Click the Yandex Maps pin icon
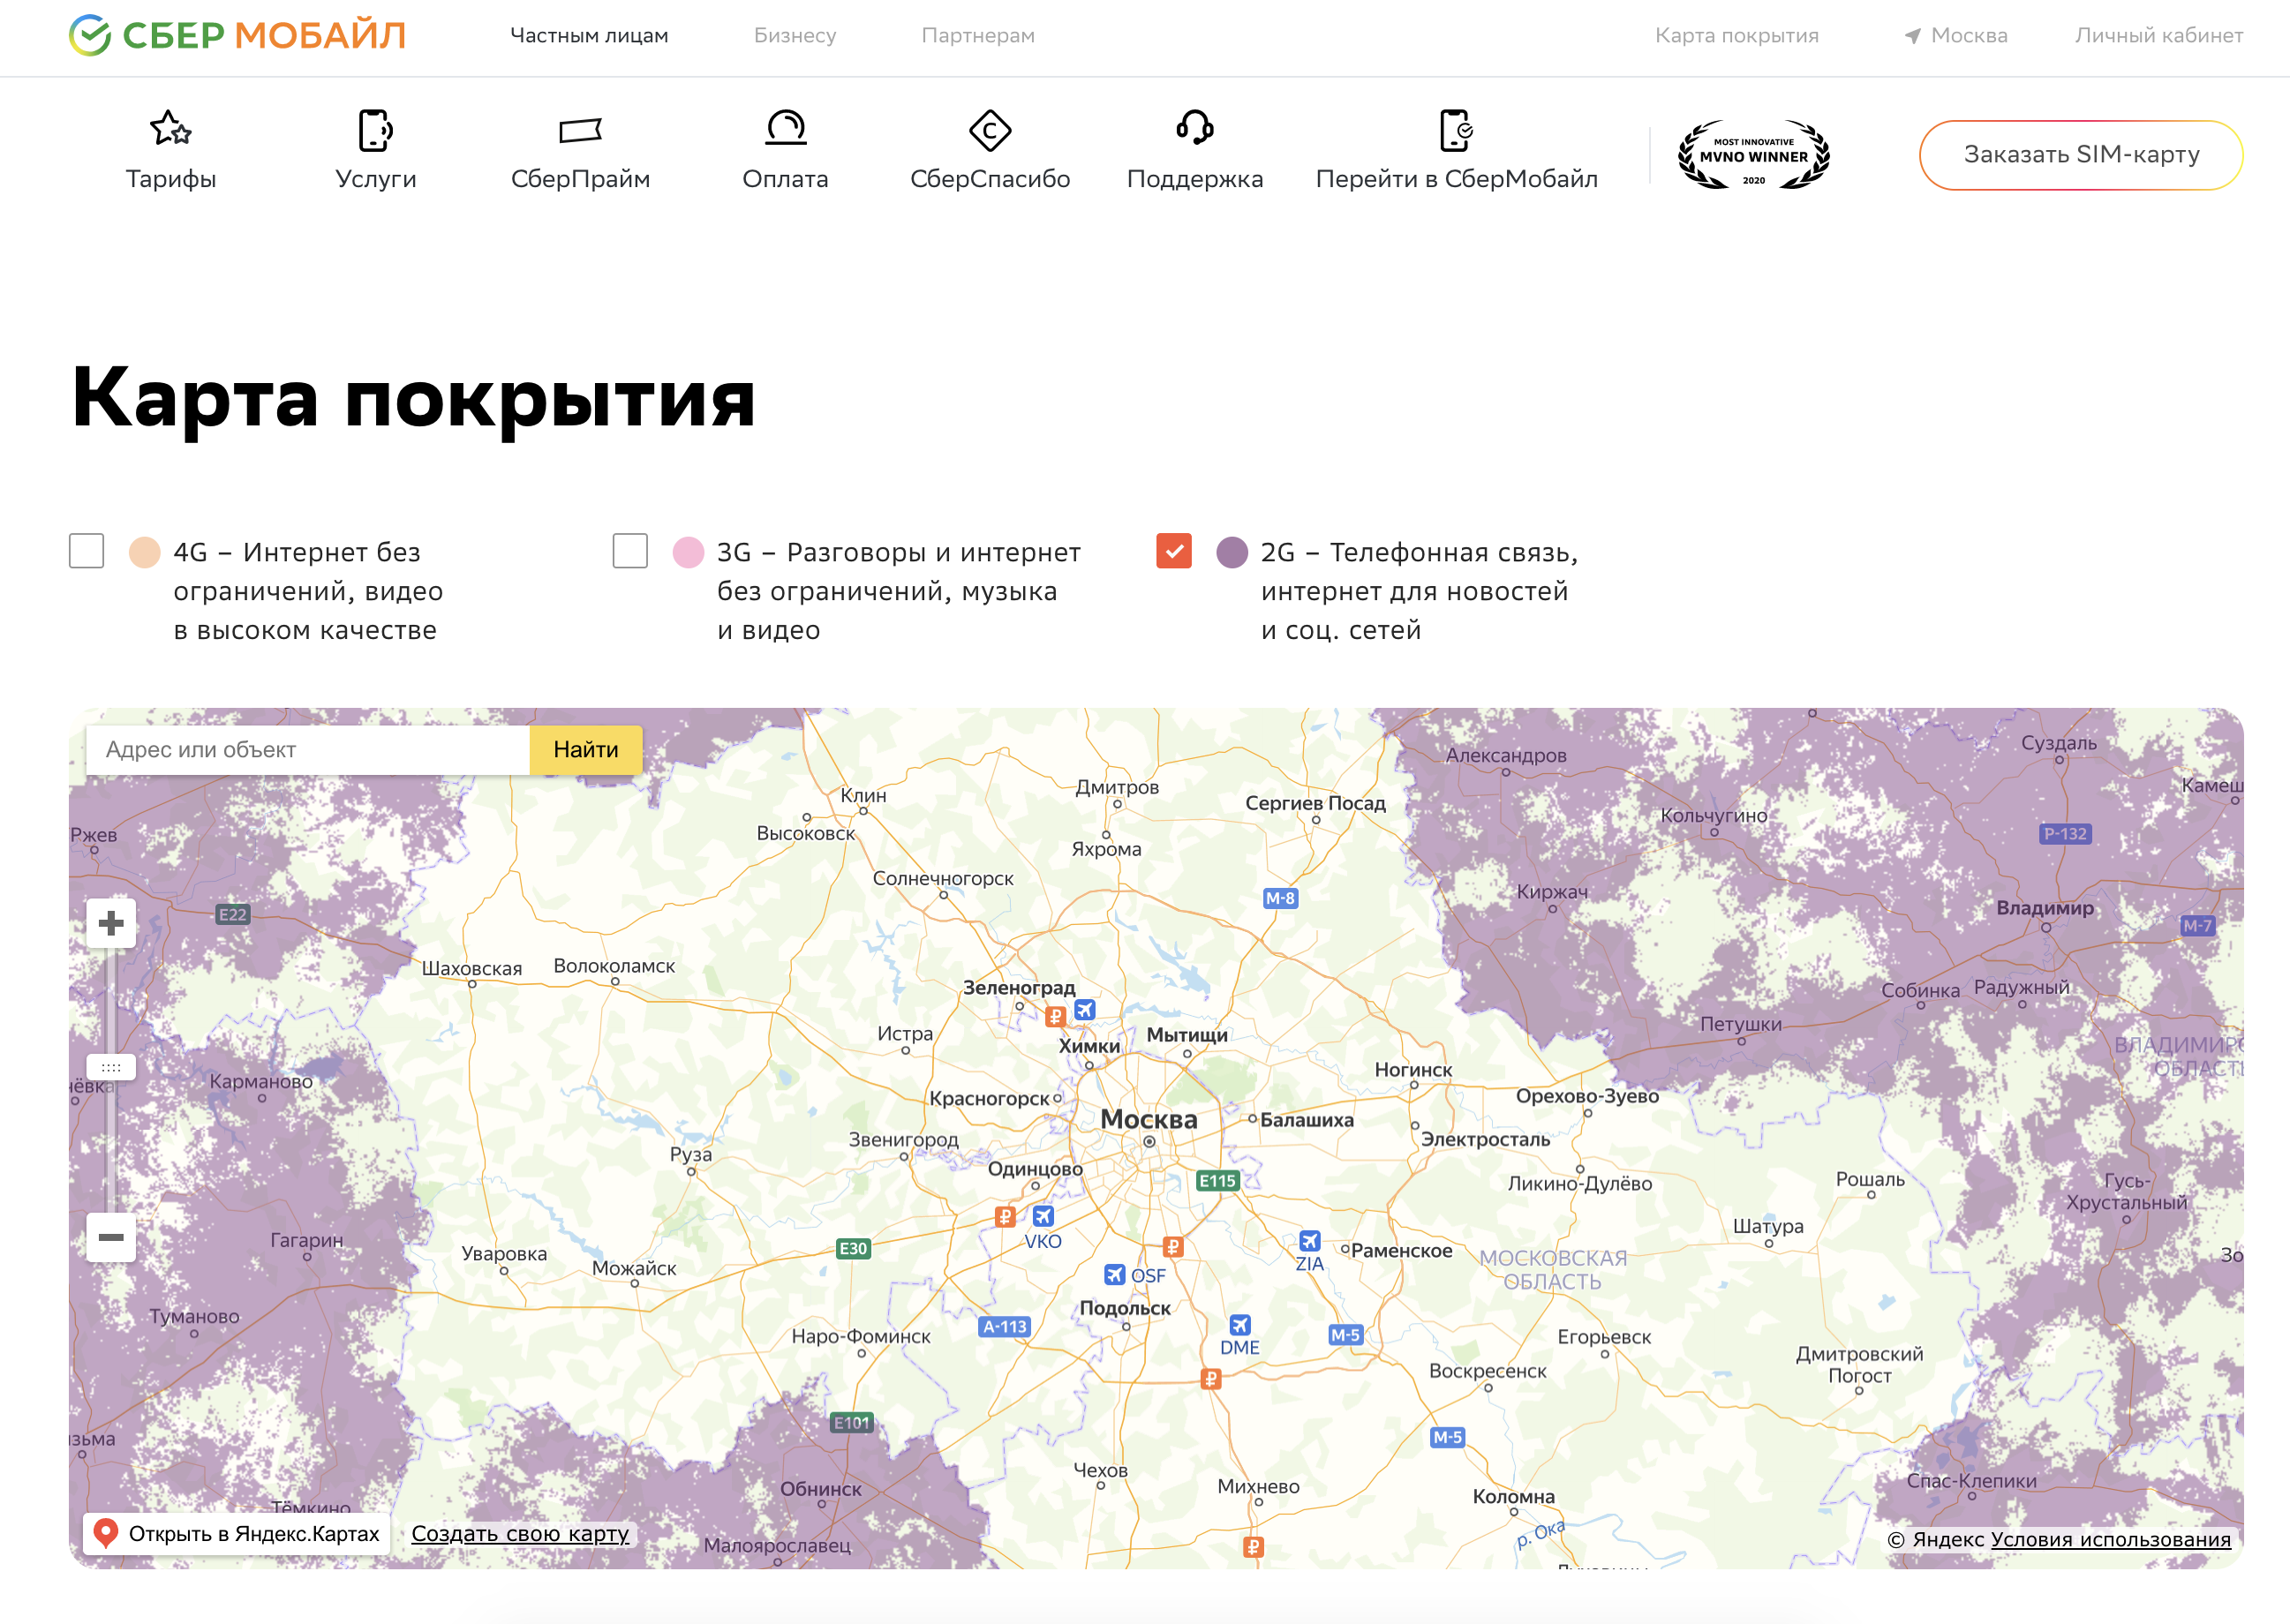Screen dimensions: 2290x1624 pos(105,1533)
